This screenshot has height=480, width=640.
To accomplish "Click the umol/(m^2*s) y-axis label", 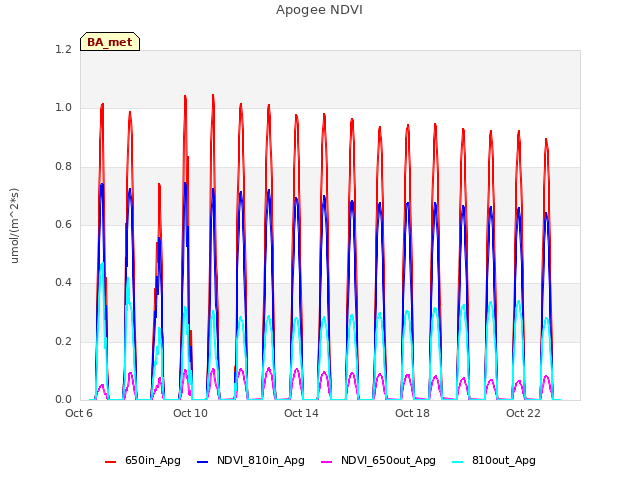I will pyautogui.click(x=14, y=226).
